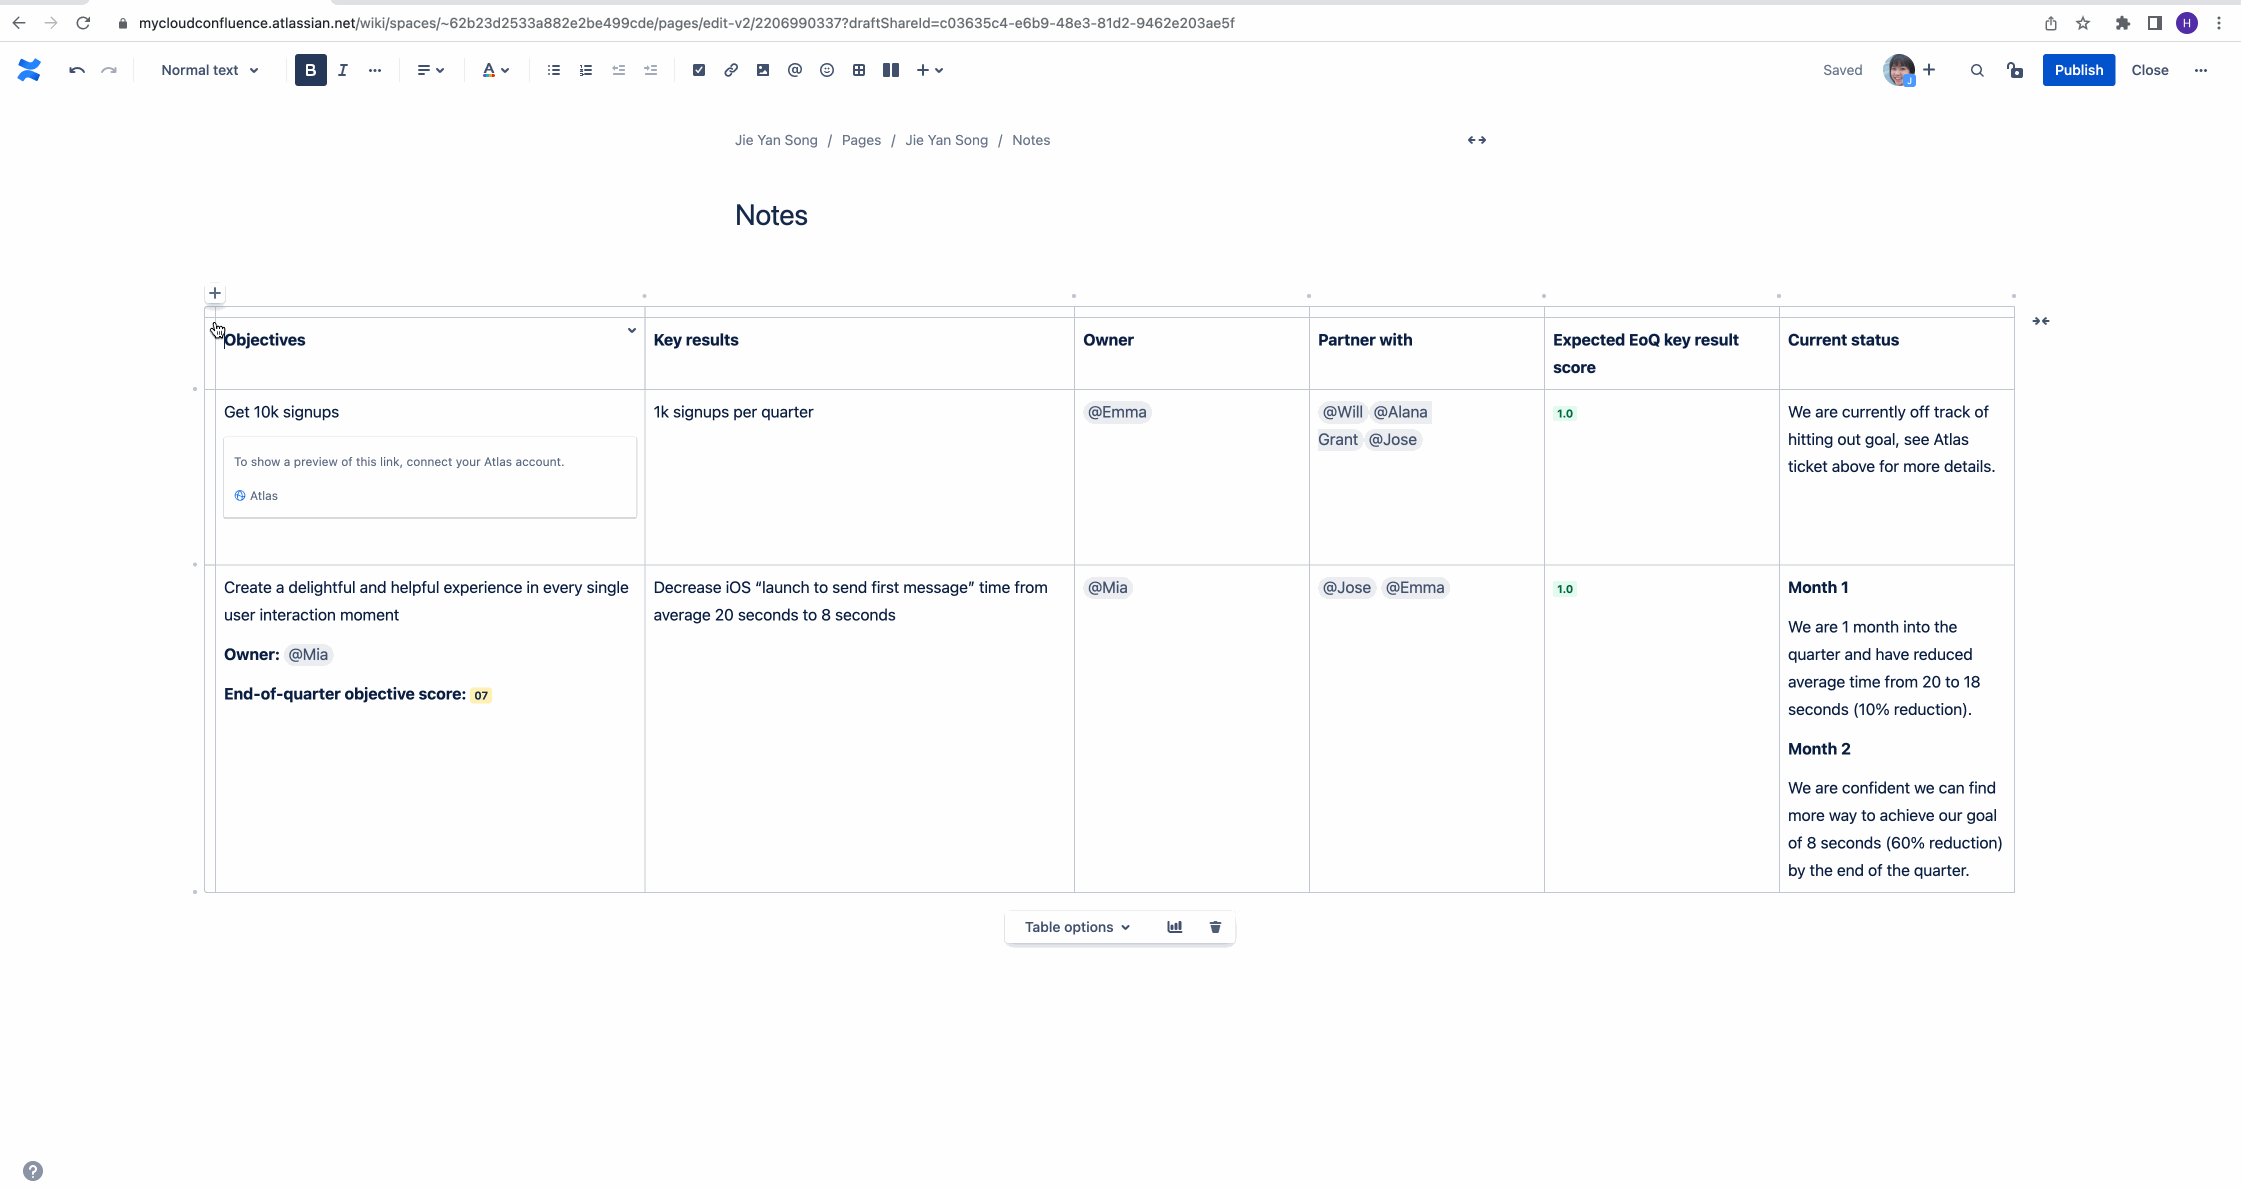Expand the text color options
This screenshot has width=2241, height=1190.
(x=505, y=70)
